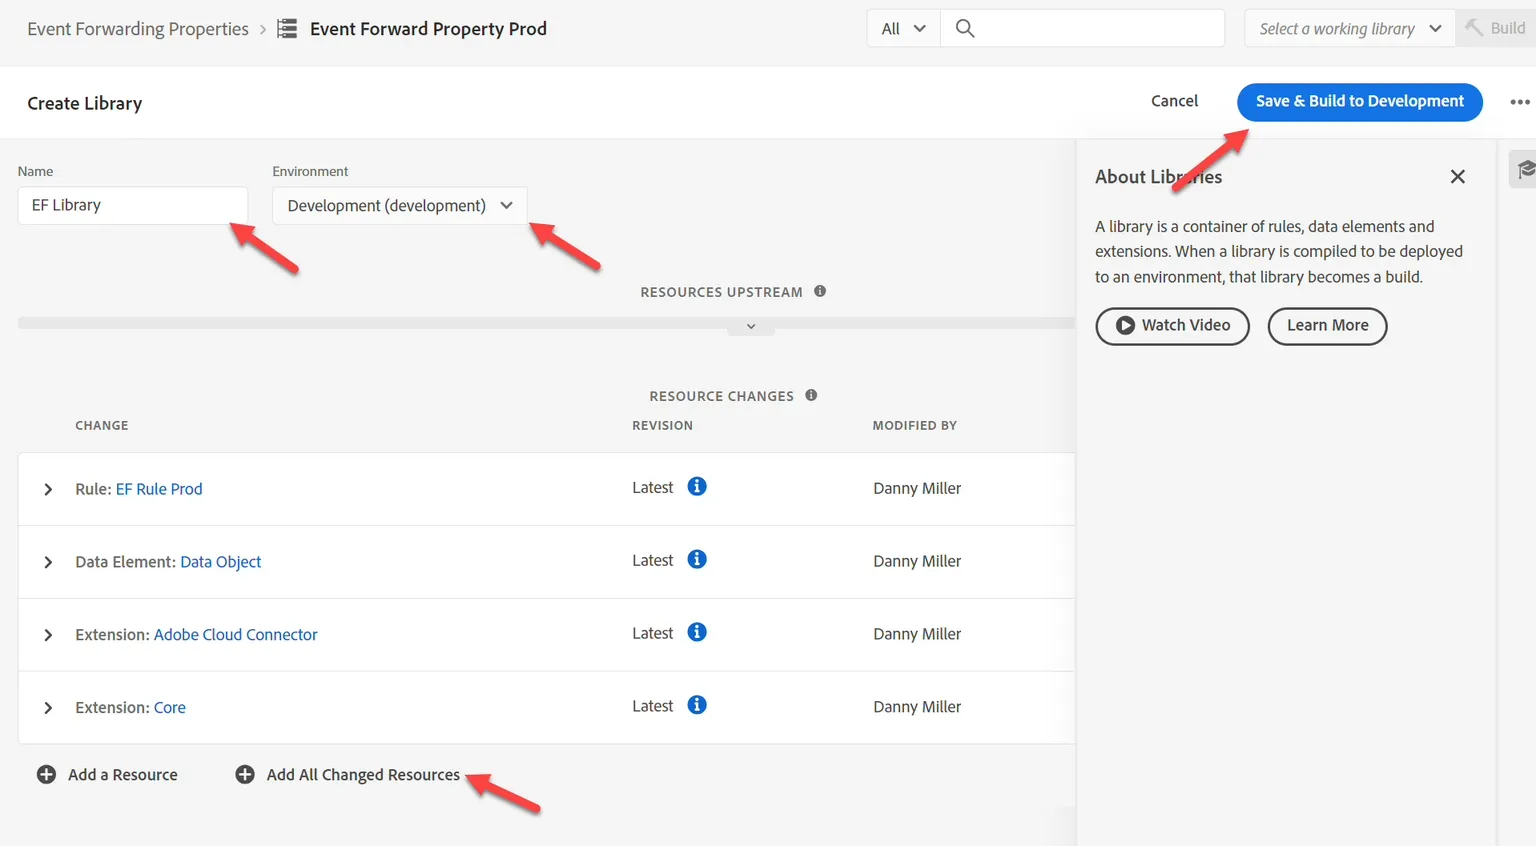The height and width of the screenshot is (846, 1536).
Task: Click the library Name input field
Action: coord(132,205)
